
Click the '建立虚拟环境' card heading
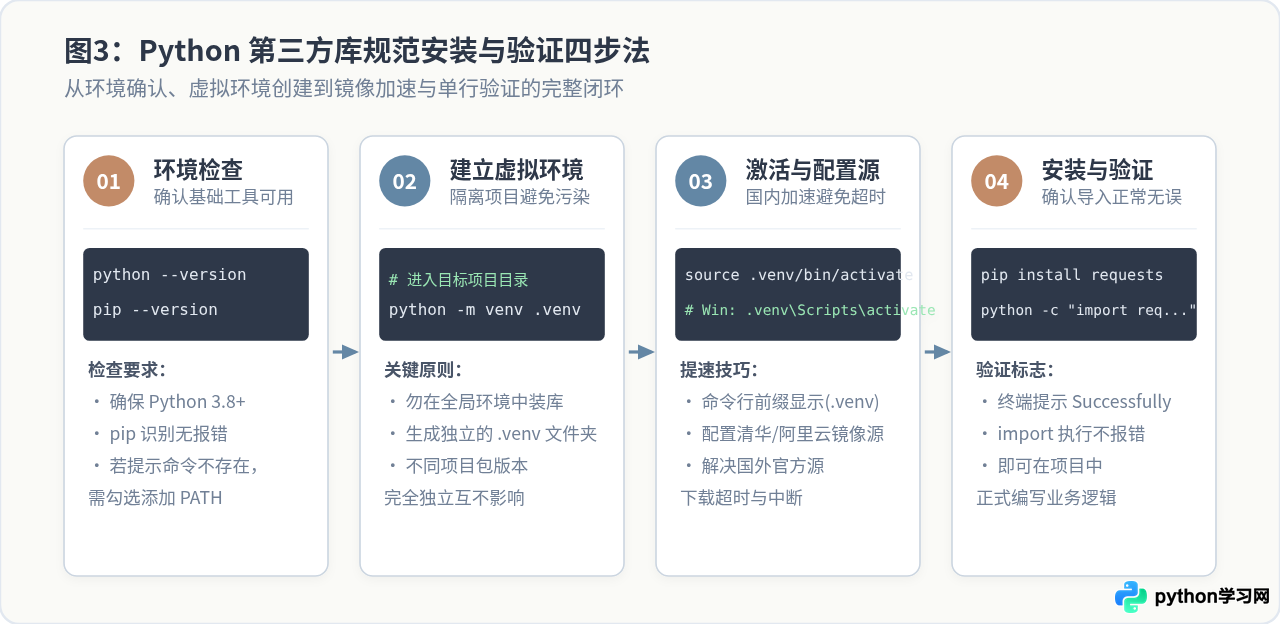tap(517, 169)
